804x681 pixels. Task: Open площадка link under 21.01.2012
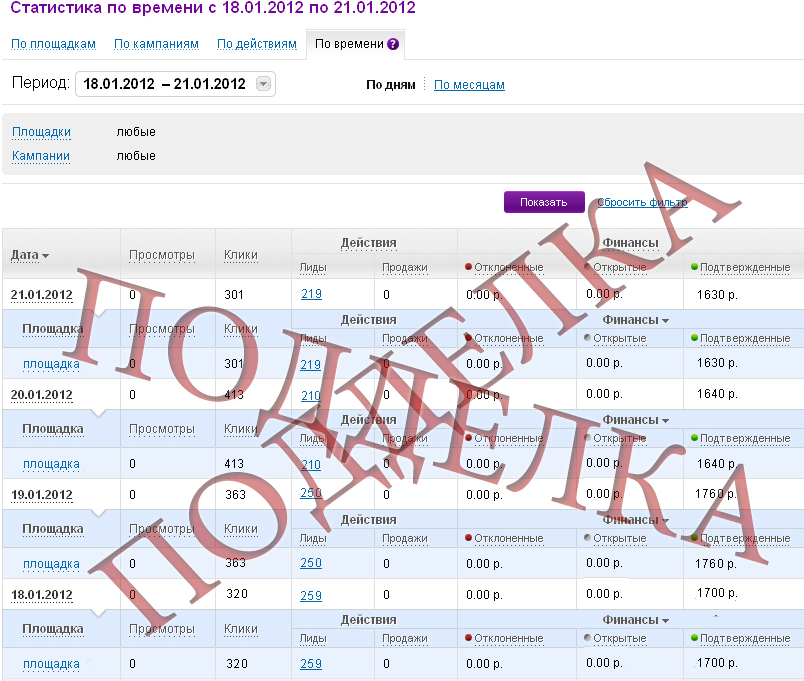pyautogui.click(x=51, y=364)
